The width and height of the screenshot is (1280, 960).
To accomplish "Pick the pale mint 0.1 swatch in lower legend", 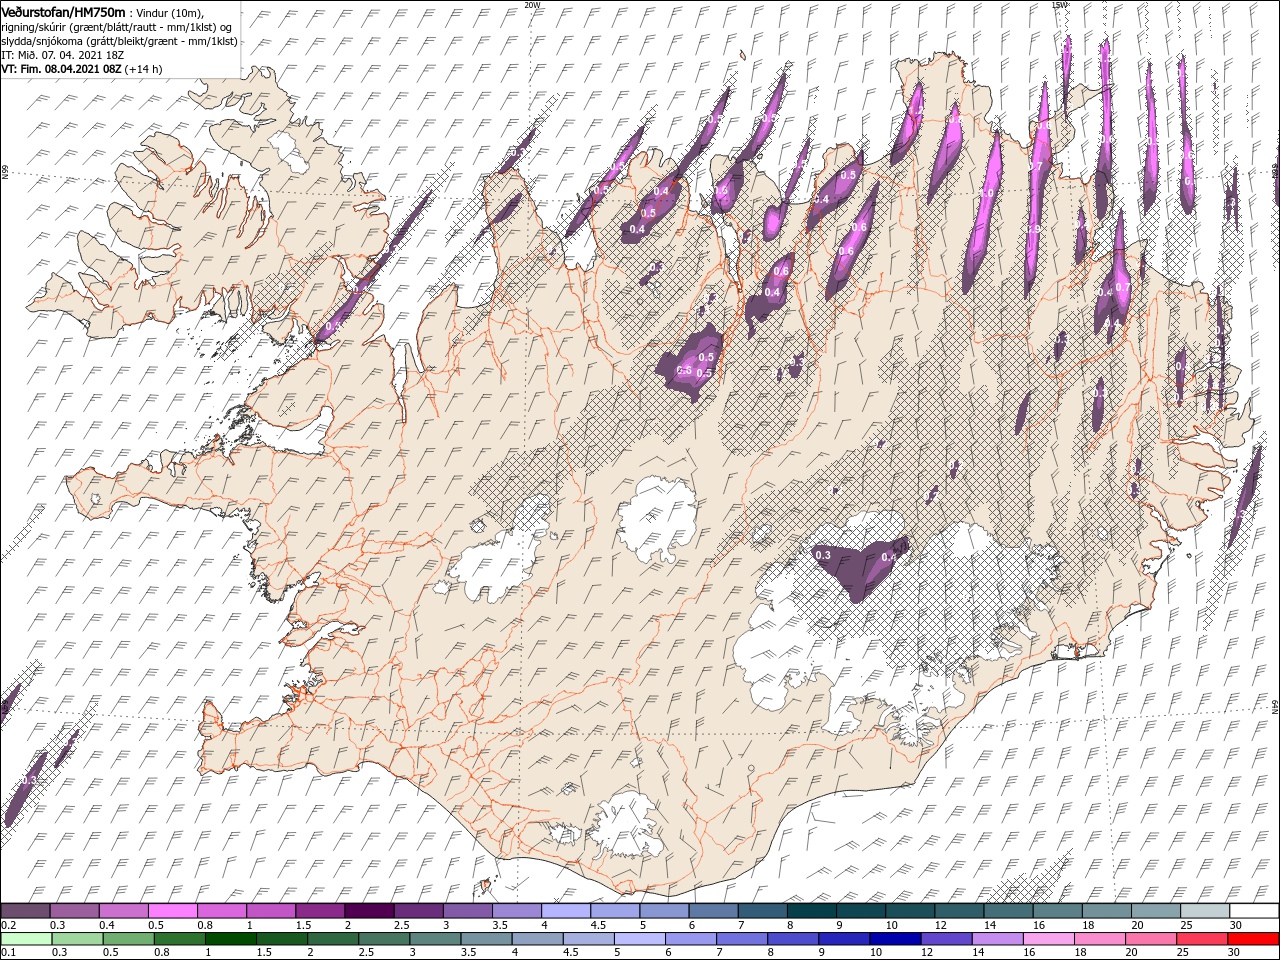I will tap(26, 939).
